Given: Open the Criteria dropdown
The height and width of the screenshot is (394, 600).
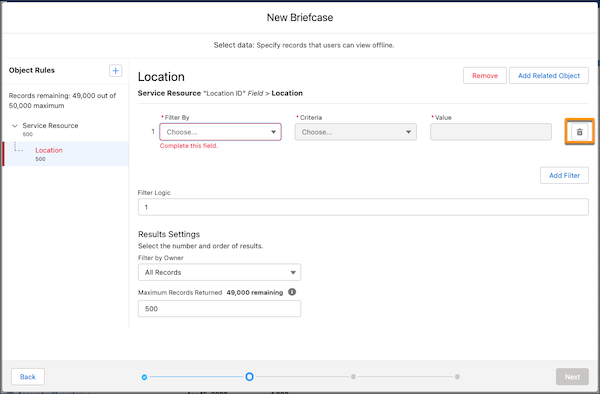Looking at the screenshot, I should point(355,132).
